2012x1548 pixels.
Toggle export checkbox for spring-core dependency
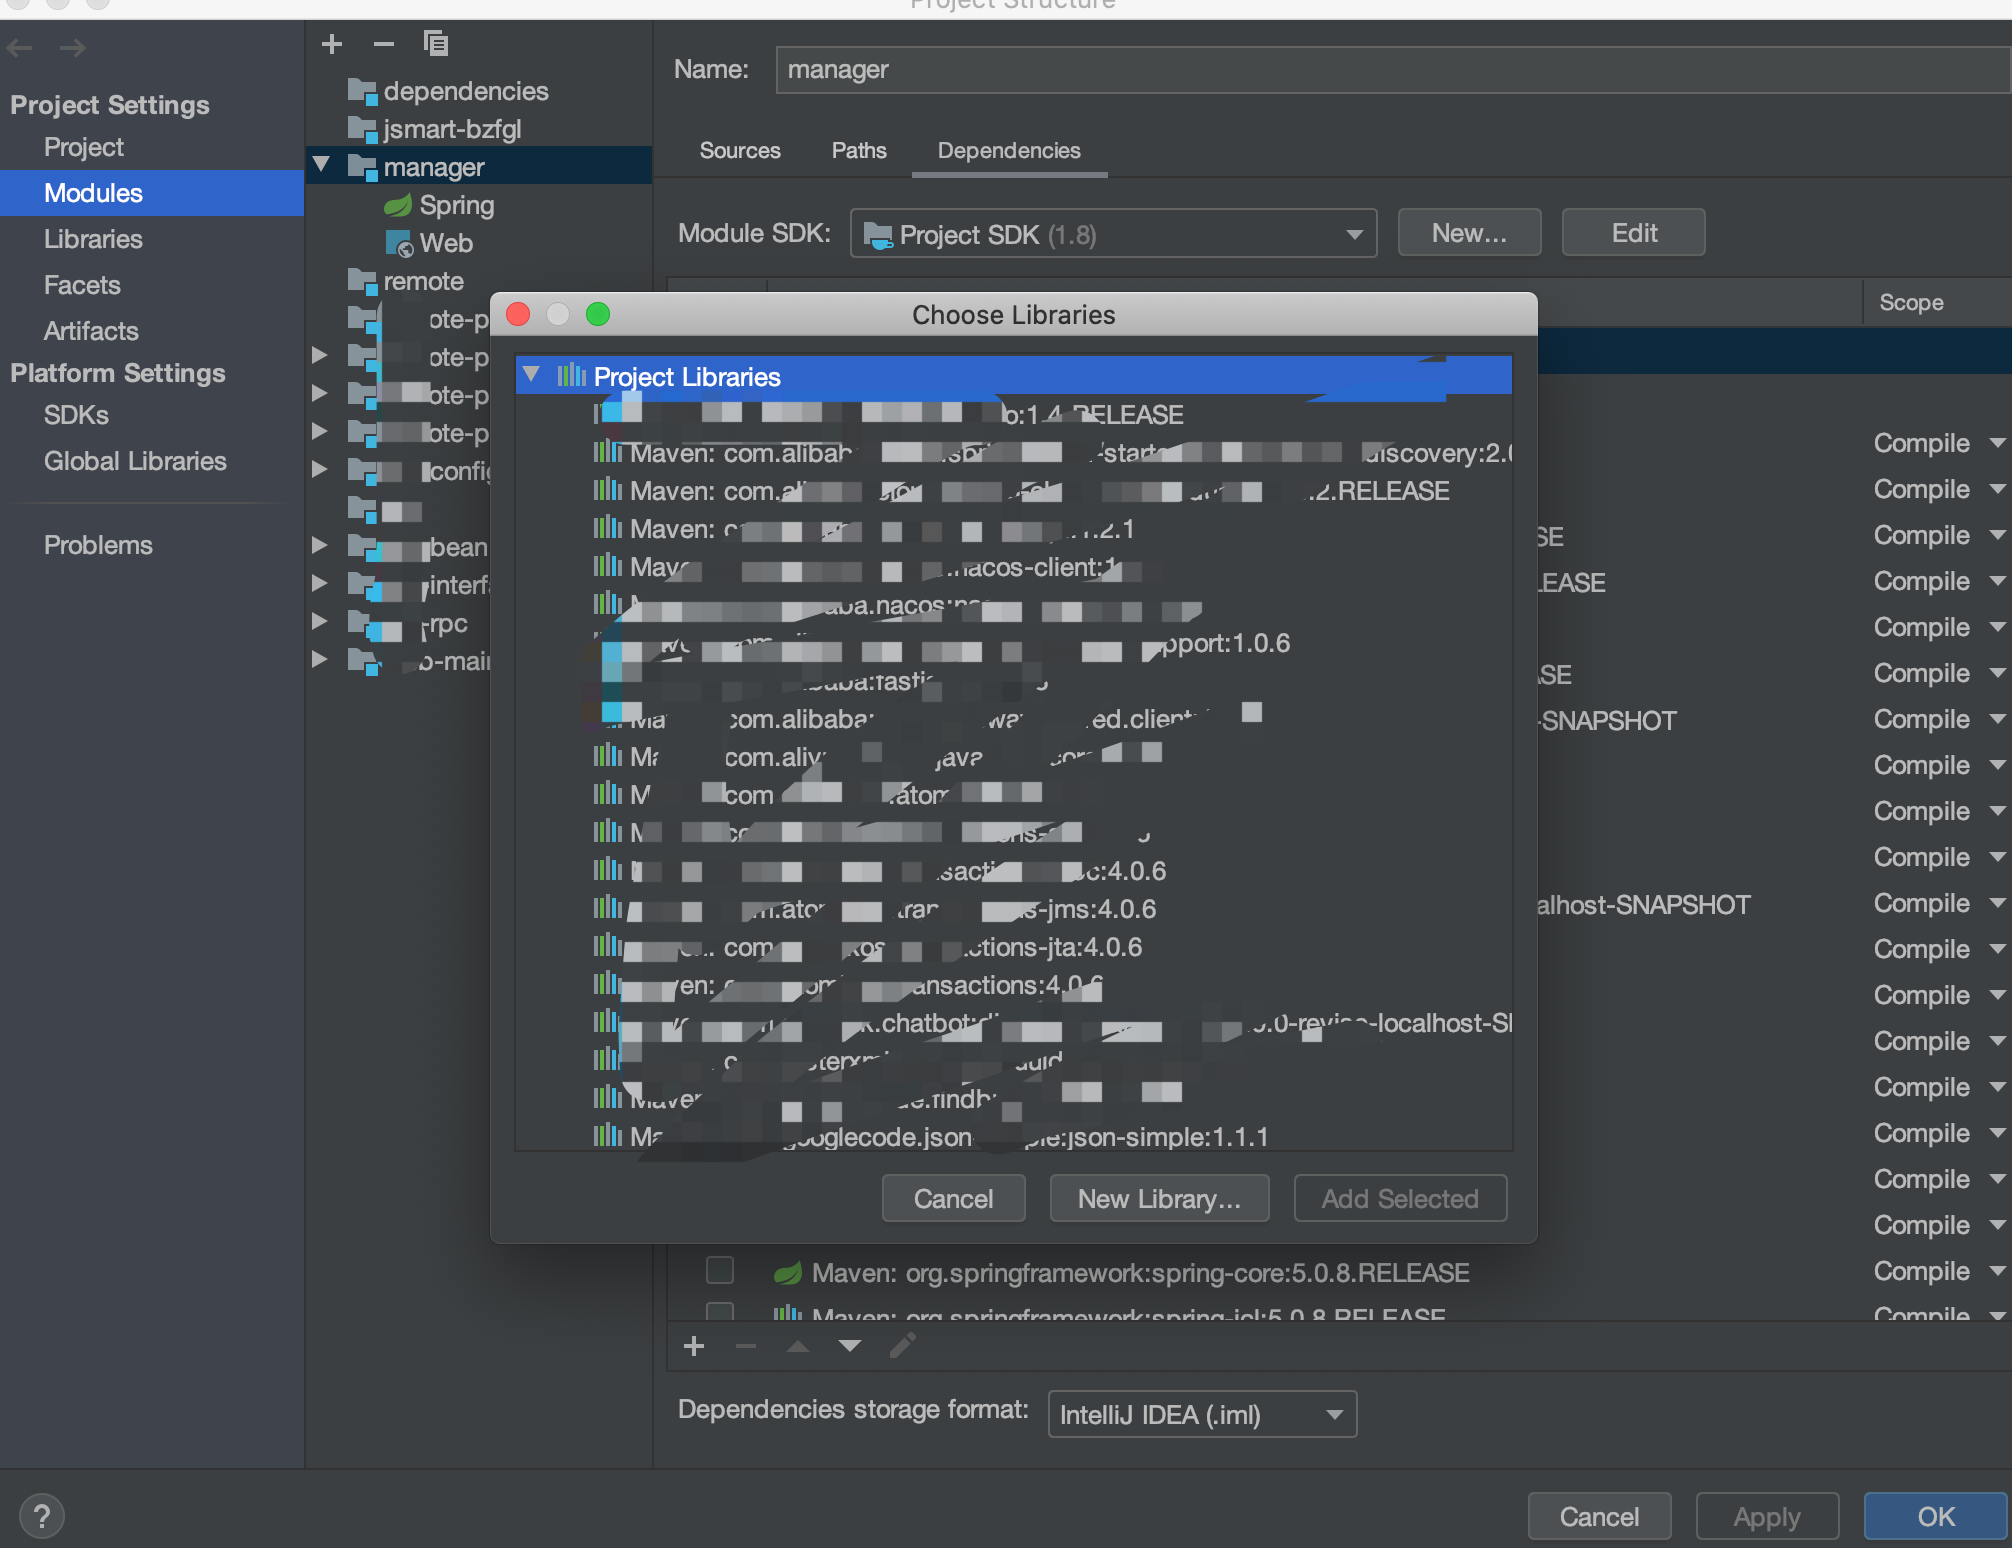pos(719,1270)
